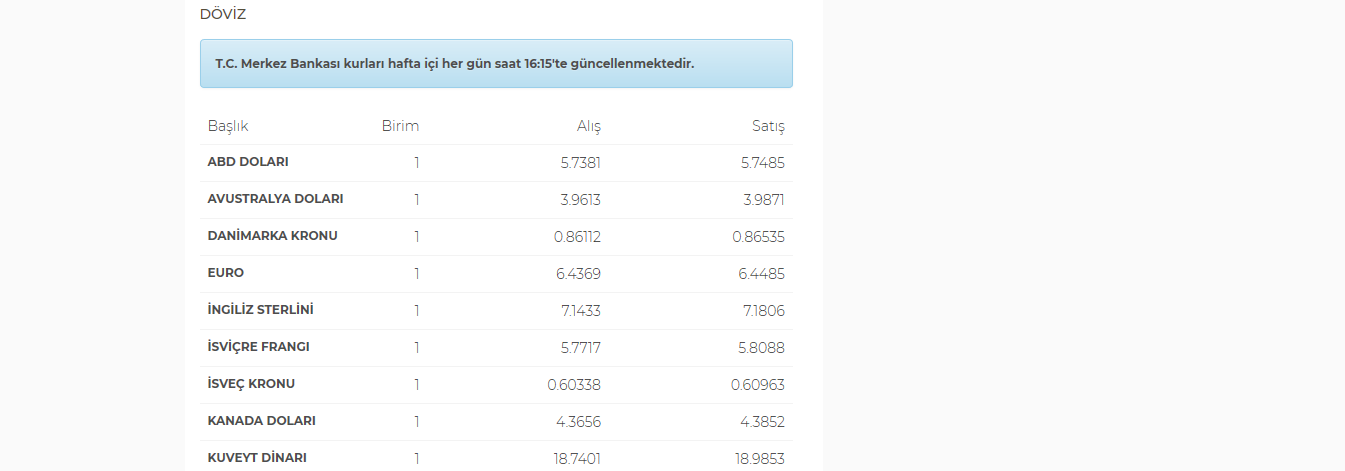Image resolution: width=1345 pixels, height=471 pixels.
Task: Select the DANİMARKA KRONU row label
Action: pos(272,236)
